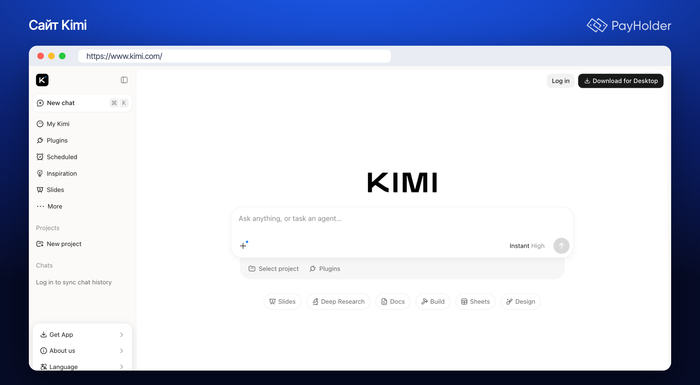Choose the Design chip

(521, 301)
